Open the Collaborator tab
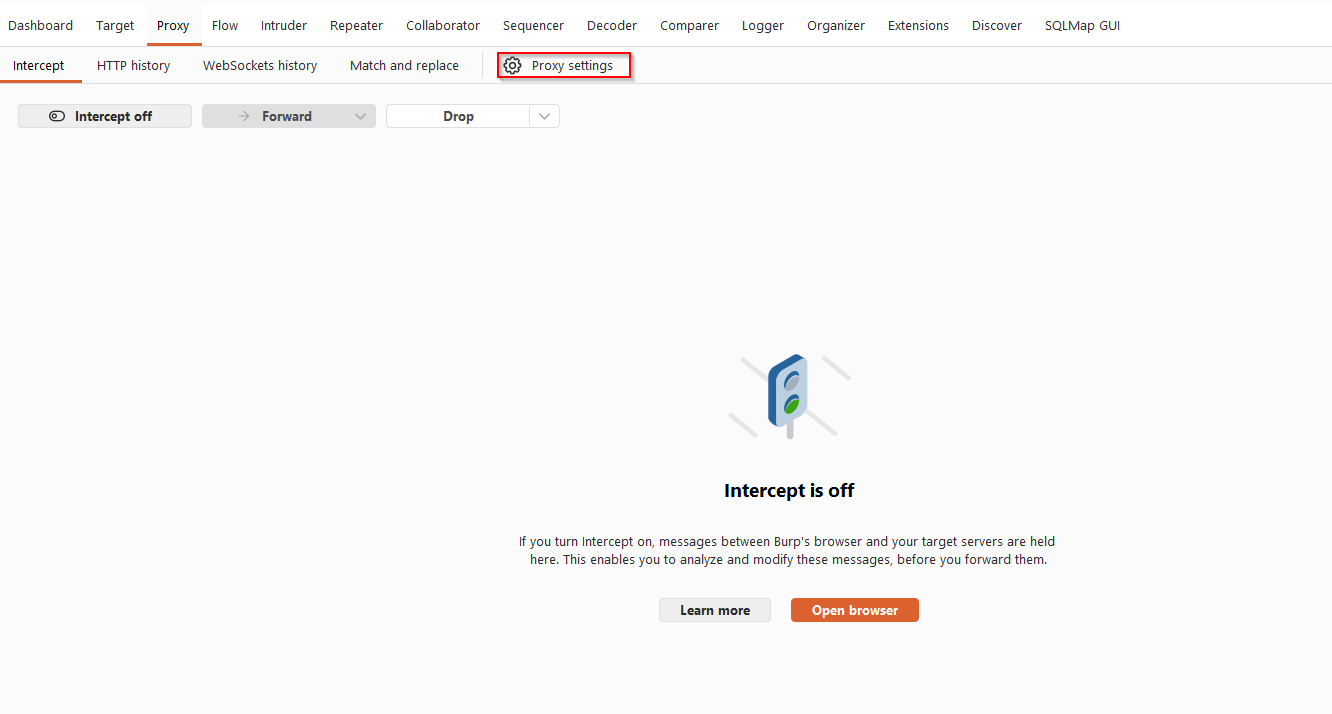This screenshot has width=1332, height=714. (443, 25)
